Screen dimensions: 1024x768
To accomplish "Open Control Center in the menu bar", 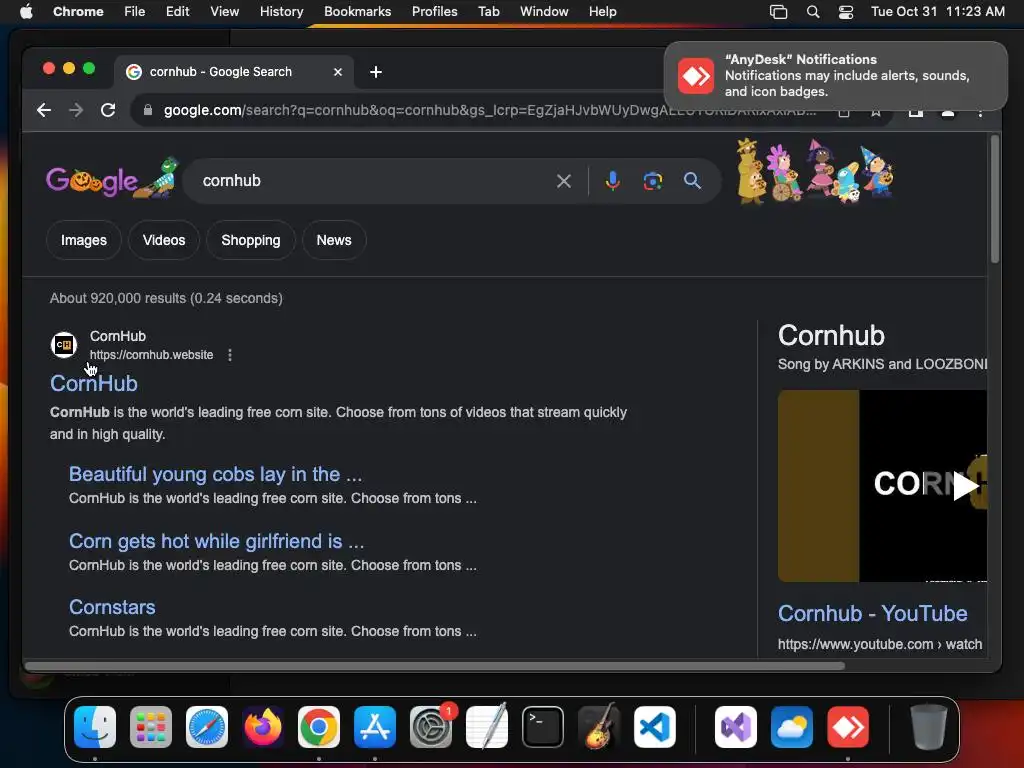I will click(846, 12).
